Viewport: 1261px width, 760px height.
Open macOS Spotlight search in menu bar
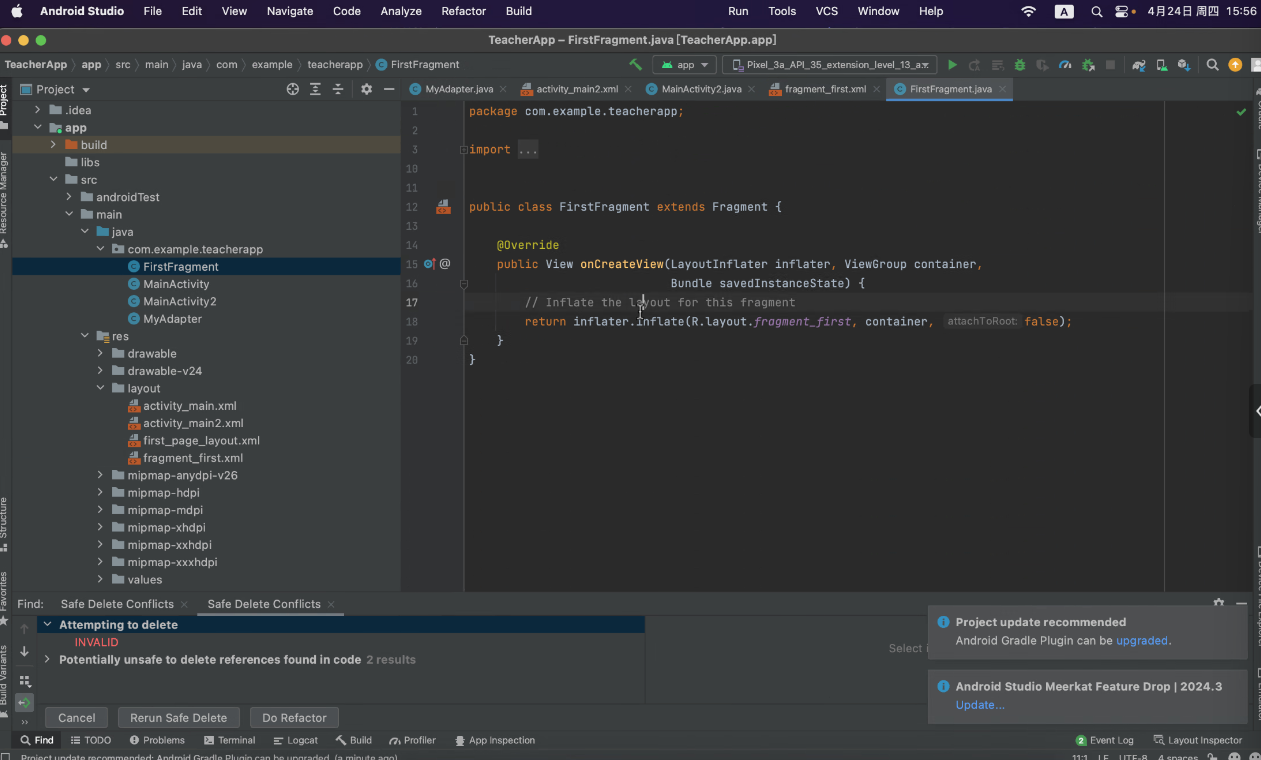(1097, 11)
